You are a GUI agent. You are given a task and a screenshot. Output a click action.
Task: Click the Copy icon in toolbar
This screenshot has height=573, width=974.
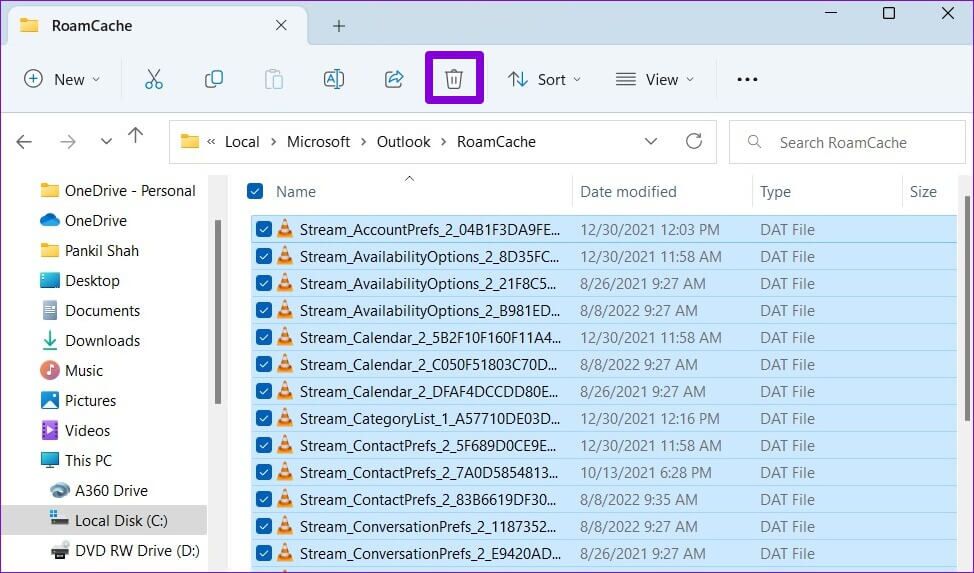[213, 79]
